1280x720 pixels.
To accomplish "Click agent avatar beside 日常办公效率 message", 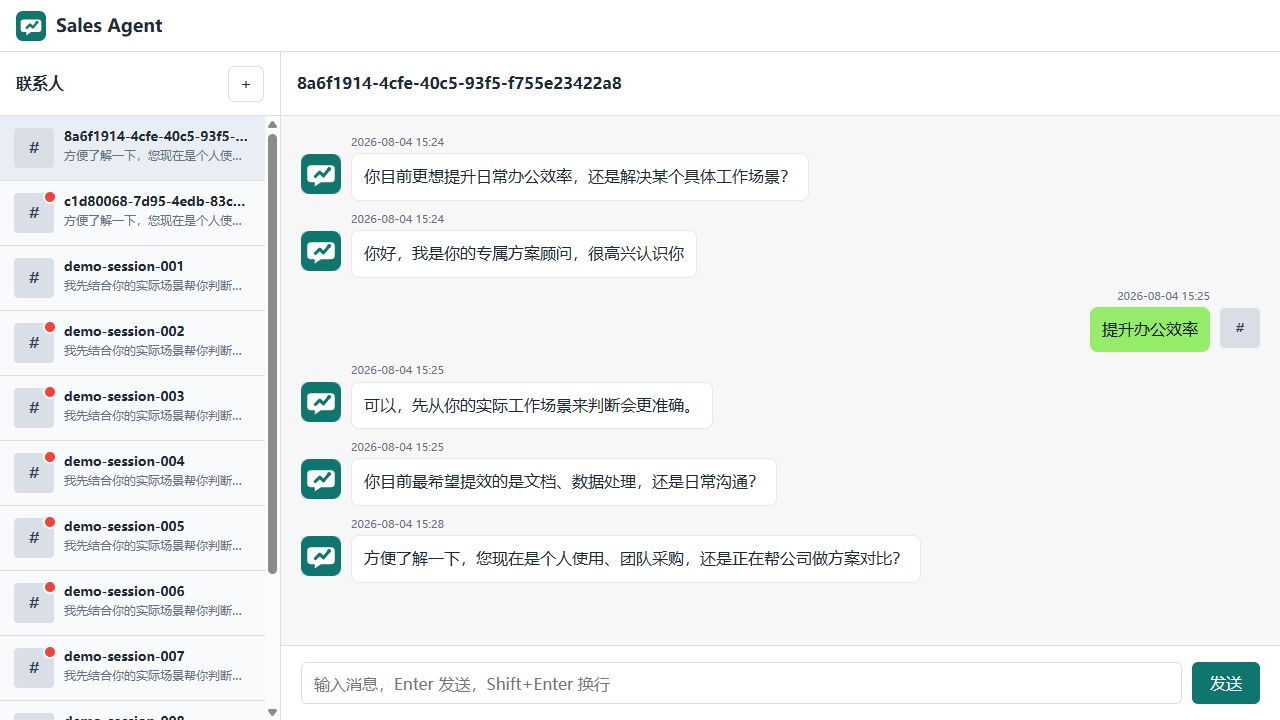I will [321, 174].
